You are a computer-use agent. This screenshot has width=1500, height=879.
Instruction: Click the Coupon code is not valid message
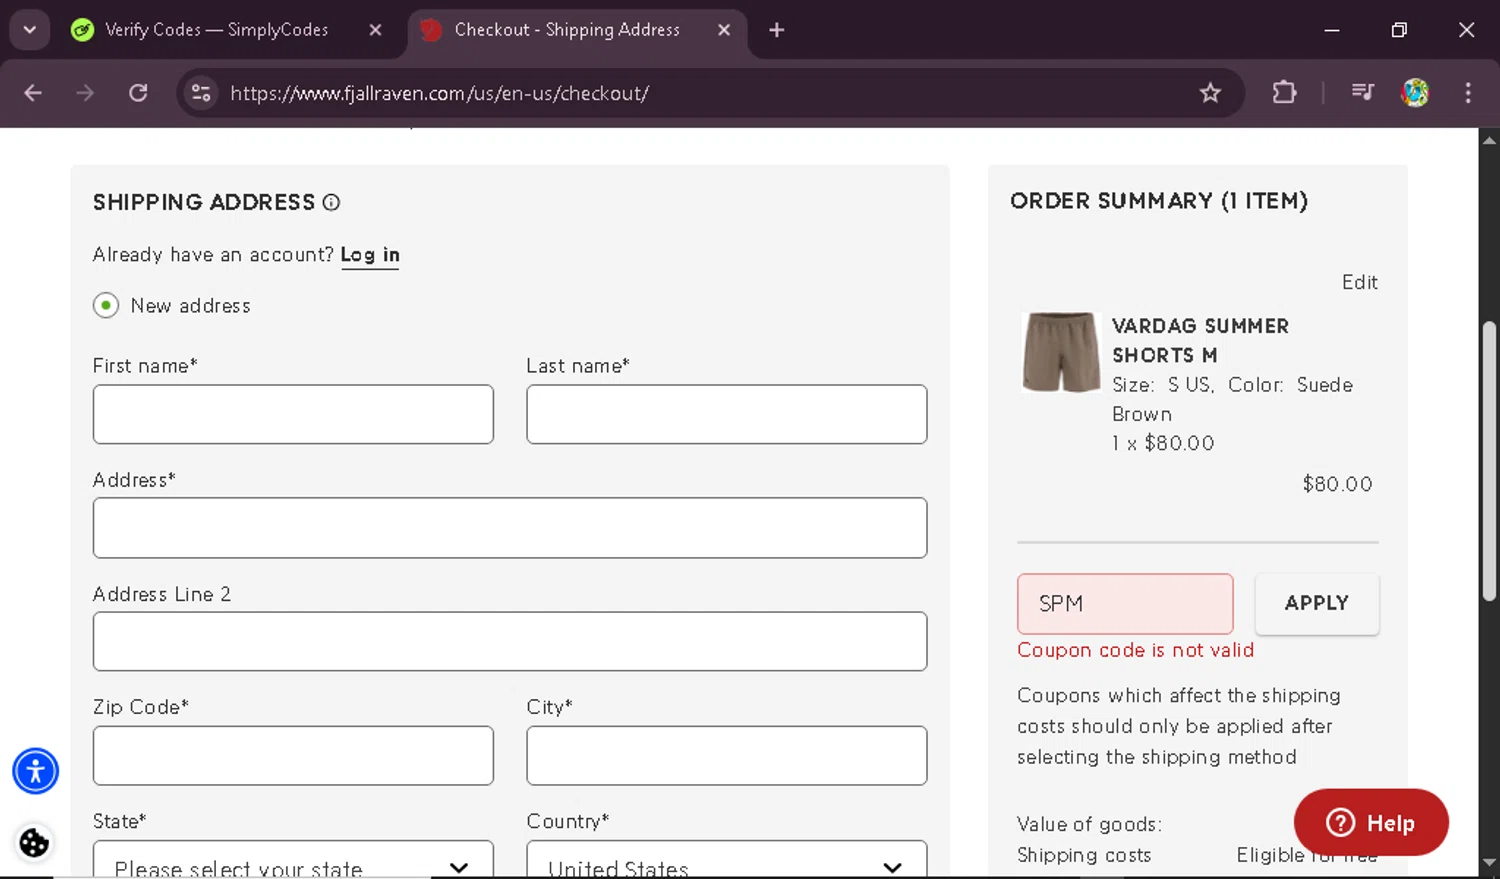(x=1135, y=650)
